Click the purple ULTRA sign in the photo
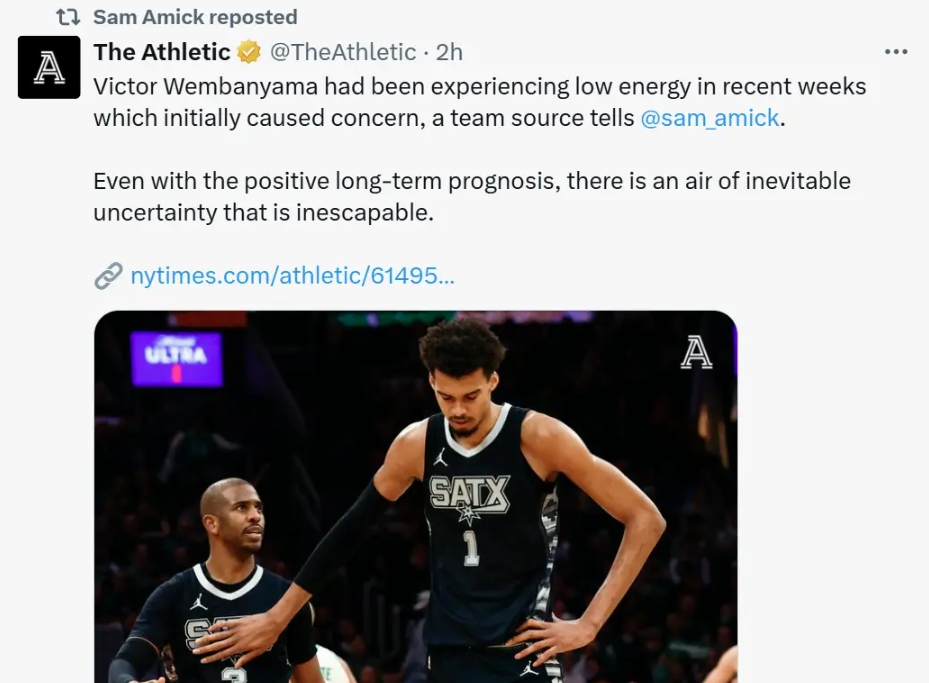Screen dimensions: 929x683 (x=176, y=358)
